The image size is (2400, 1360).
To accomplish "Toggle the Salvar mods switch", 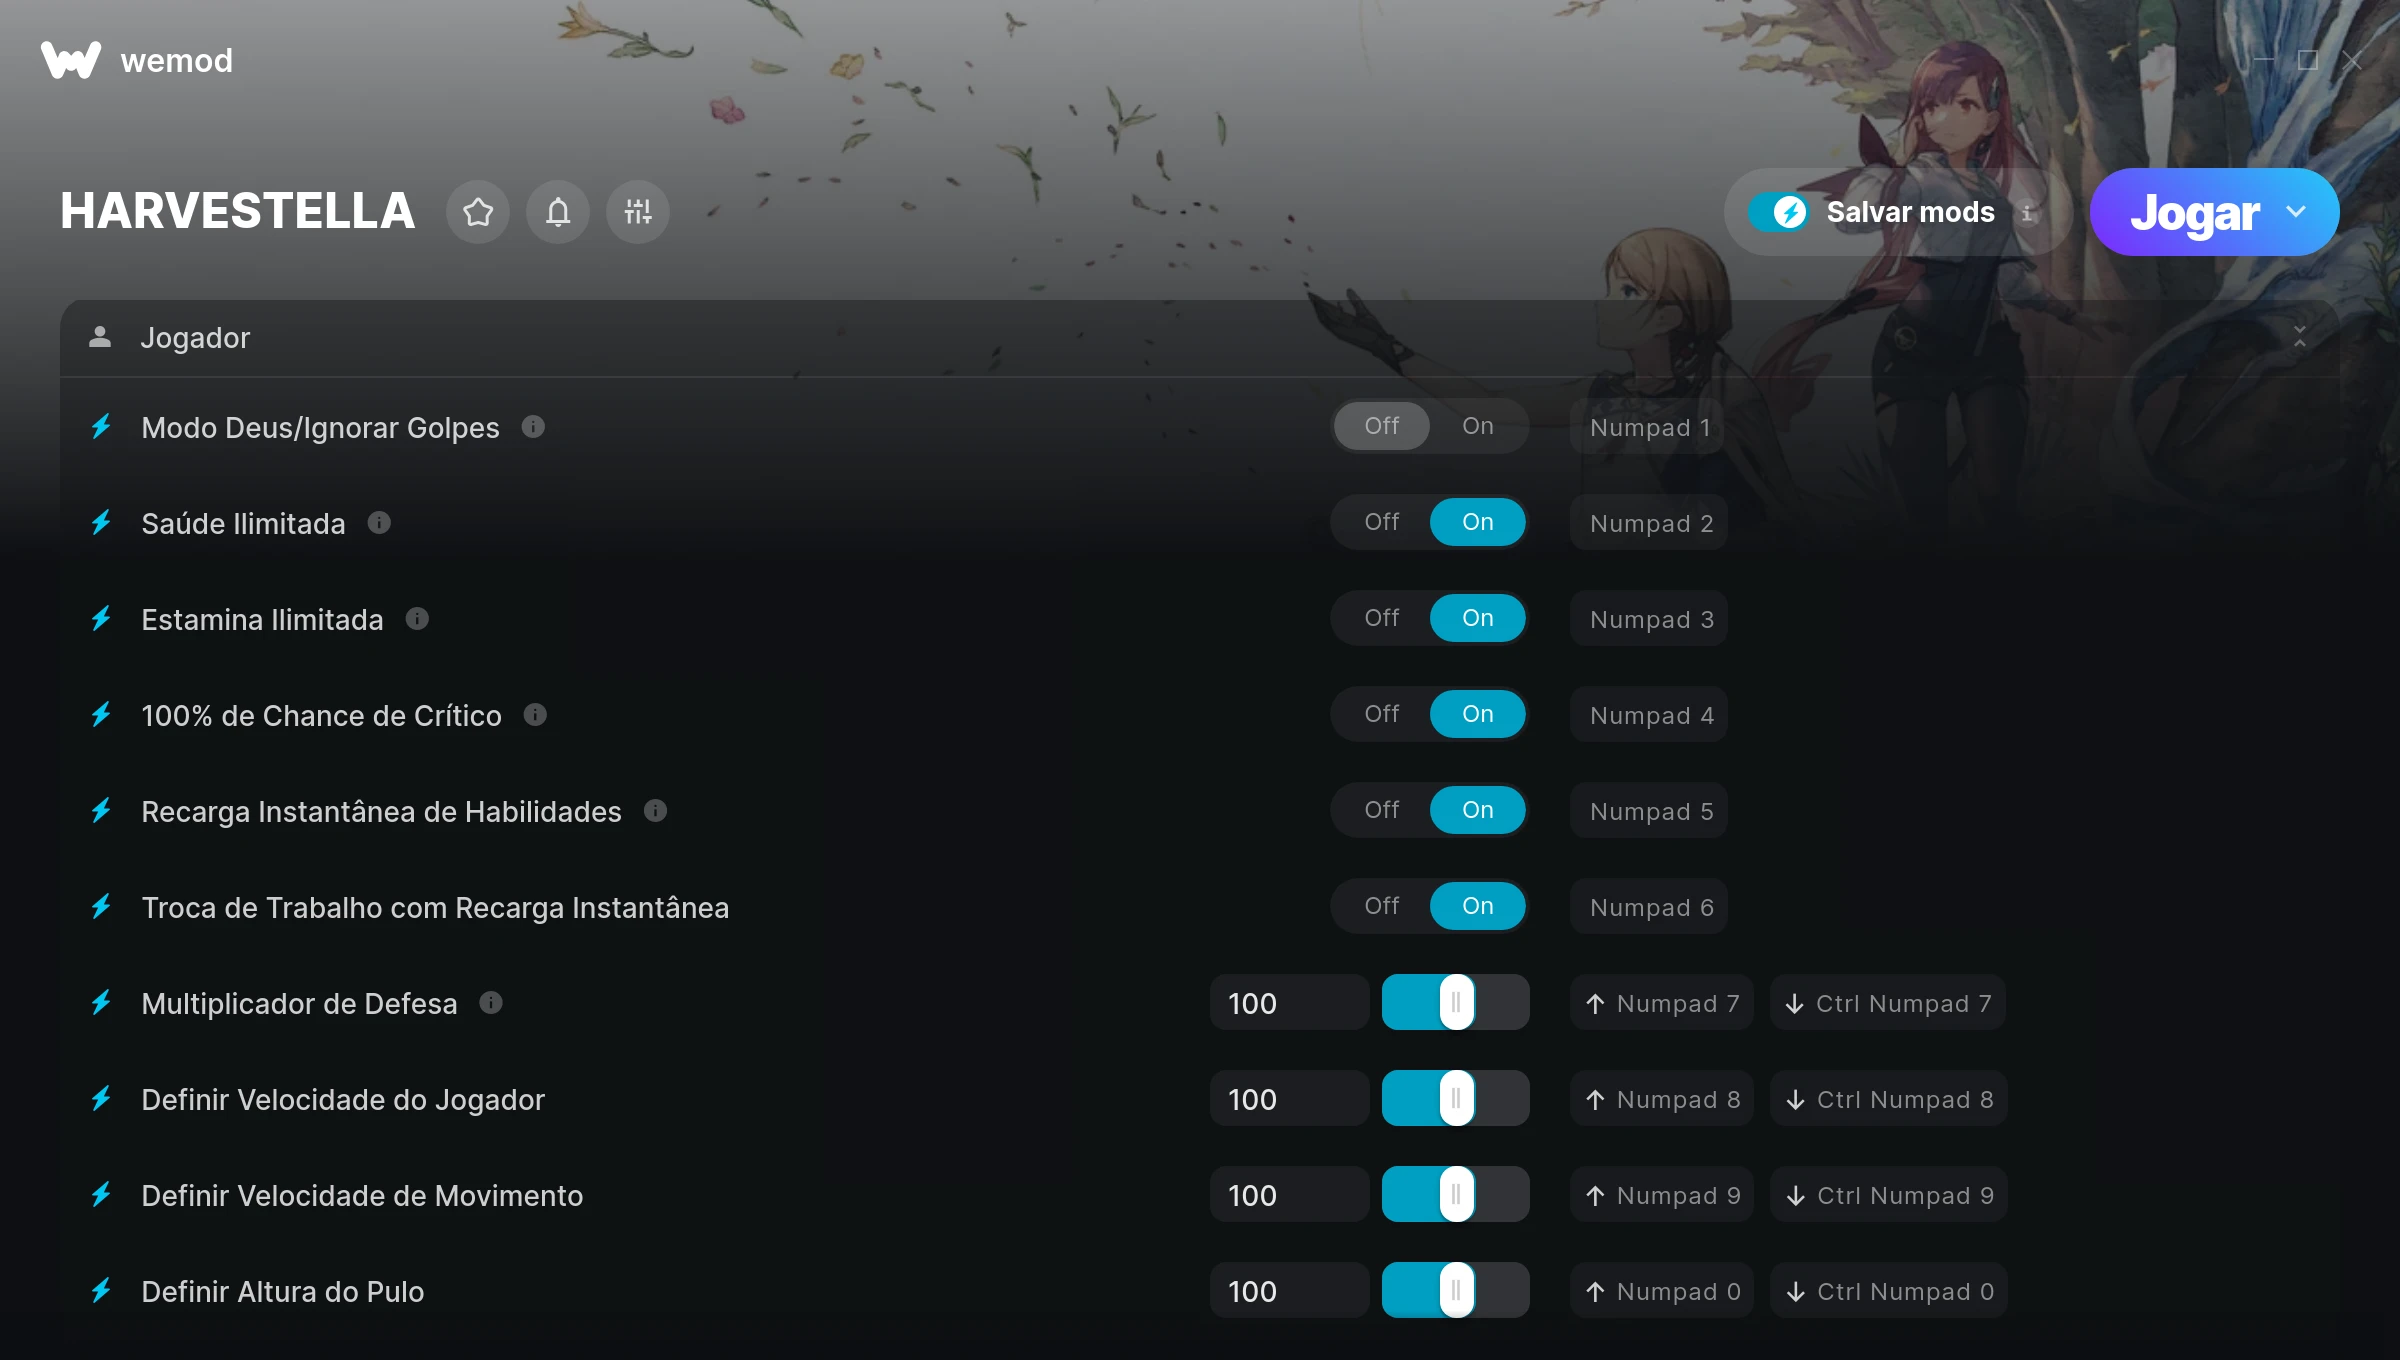I will (x=1778, y=212).
